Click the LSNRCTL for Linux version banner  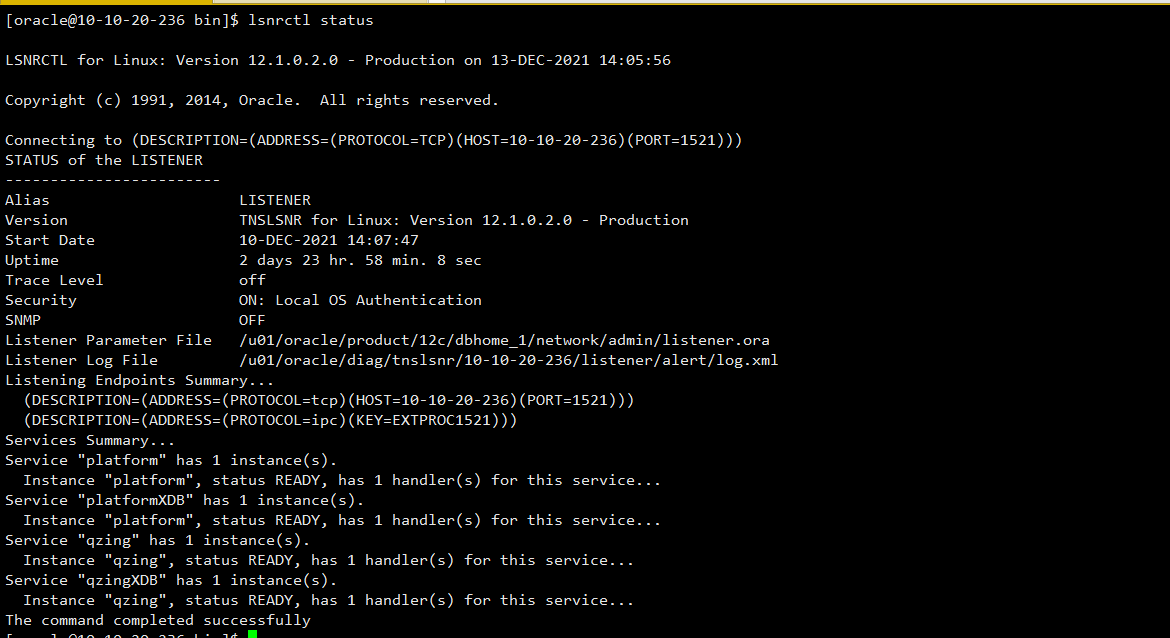tap(338, 60)
